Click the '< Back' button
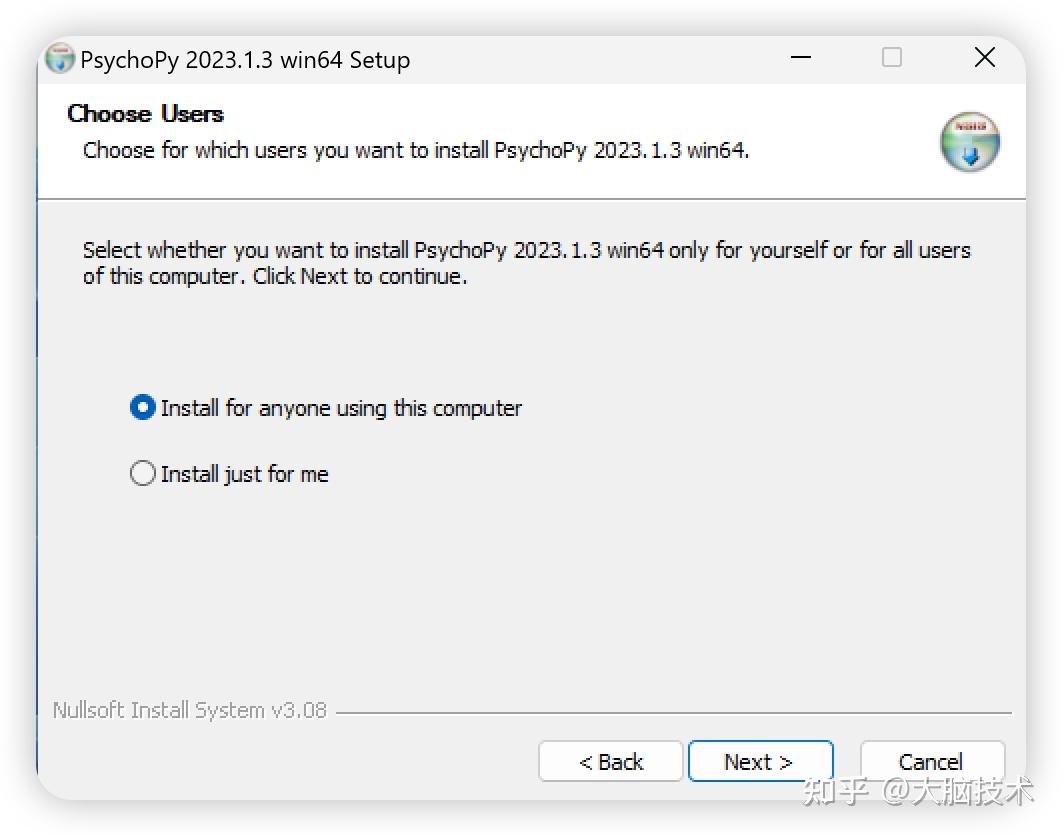 610,762
